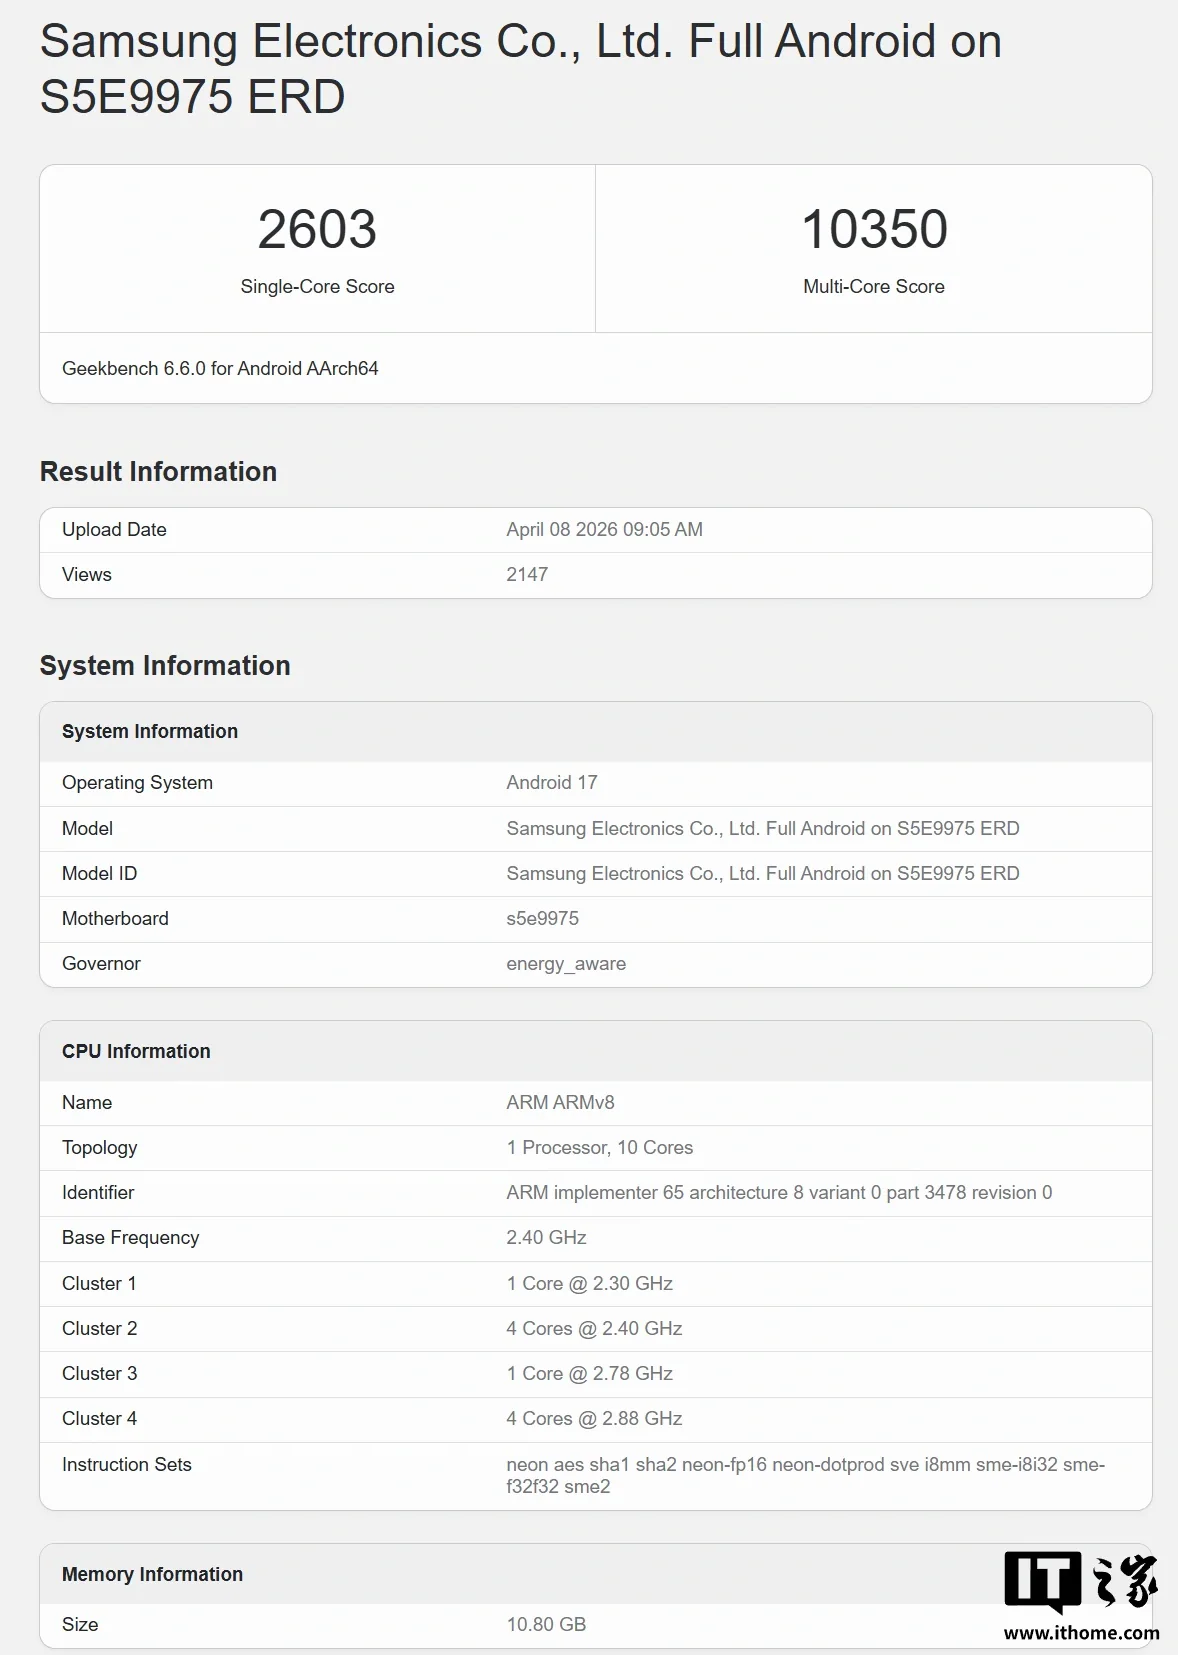The width and height of the screenshot is (1178, 1655).
Task: Select the views count 2147
Action: click(x=527, y=575)
